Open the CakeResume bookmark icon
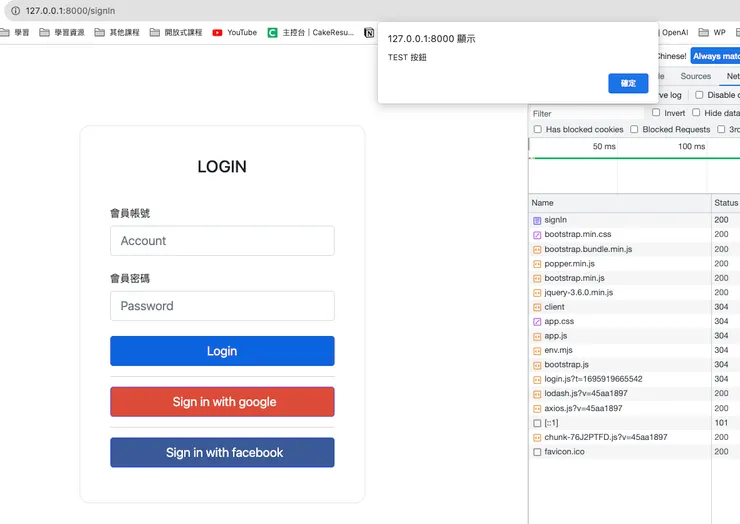The height and width of the screenshot is (524, 740). pyautogui.click(x=272, y=33)
